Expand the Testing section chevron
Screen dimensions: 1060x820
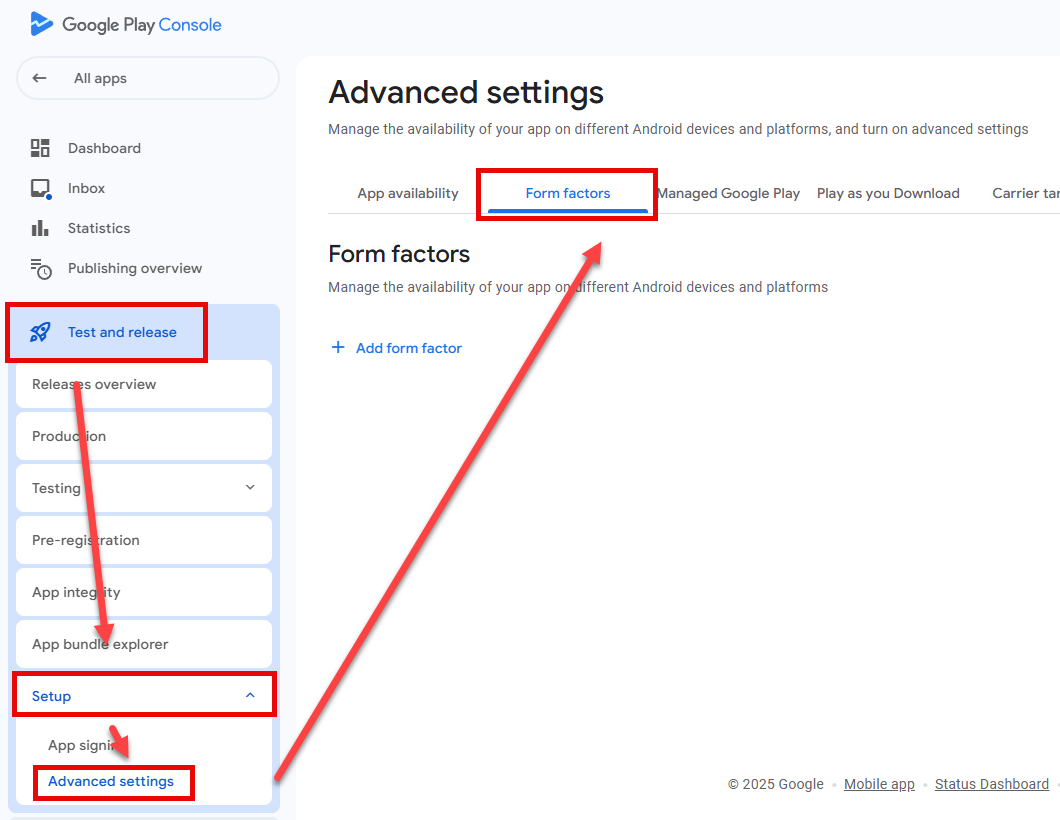click(250, 487)
